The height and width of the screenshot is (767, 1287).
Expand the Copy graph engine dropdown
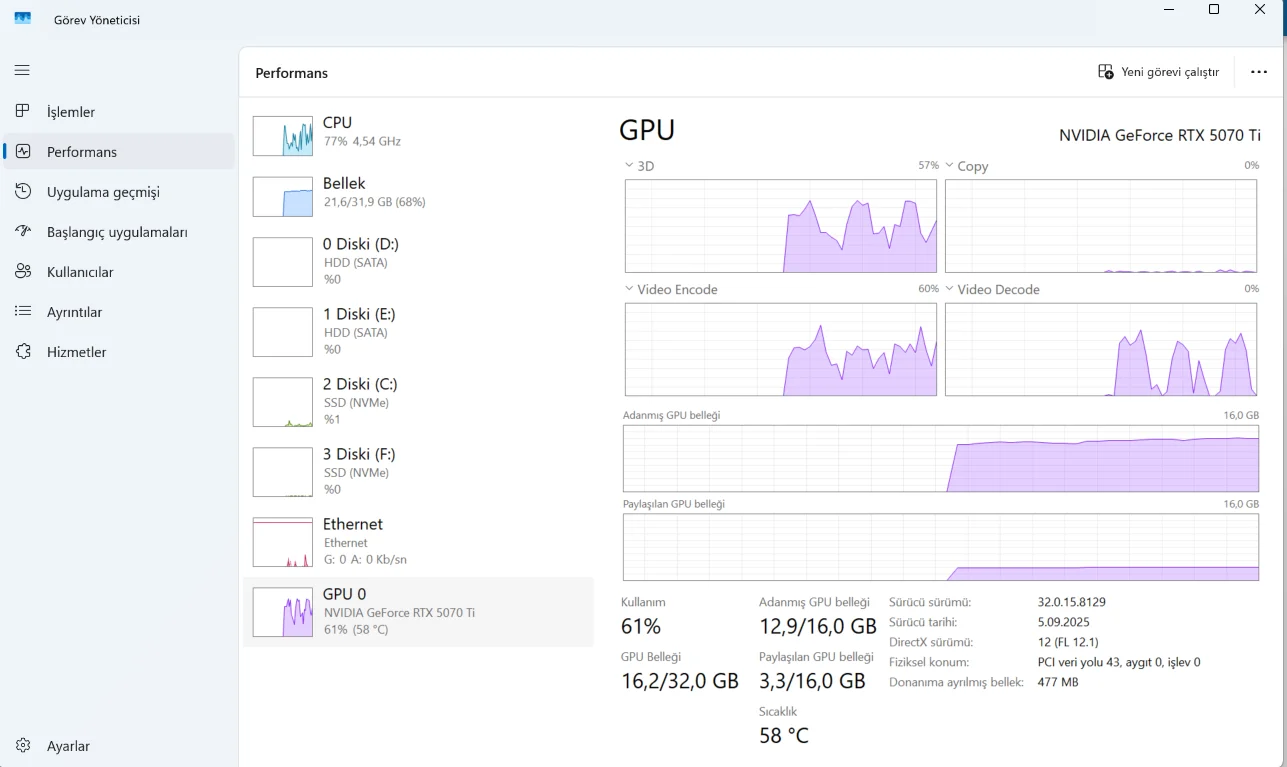950,166
